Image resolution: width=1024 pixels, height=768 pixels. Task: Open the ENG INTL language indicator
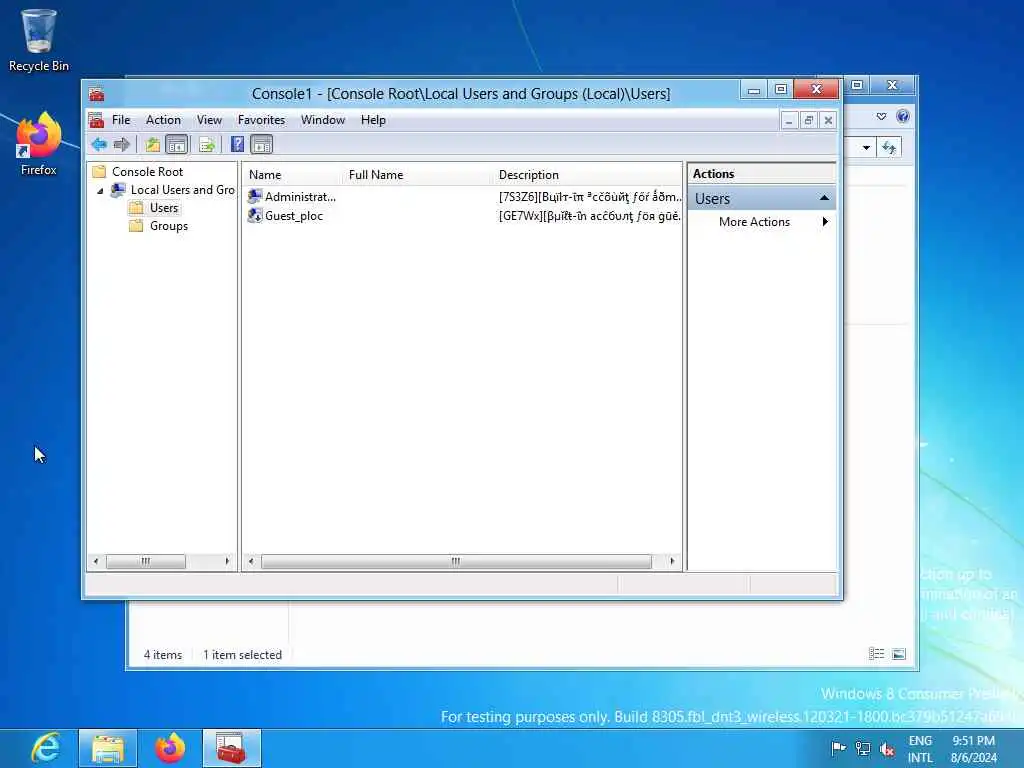920,749
